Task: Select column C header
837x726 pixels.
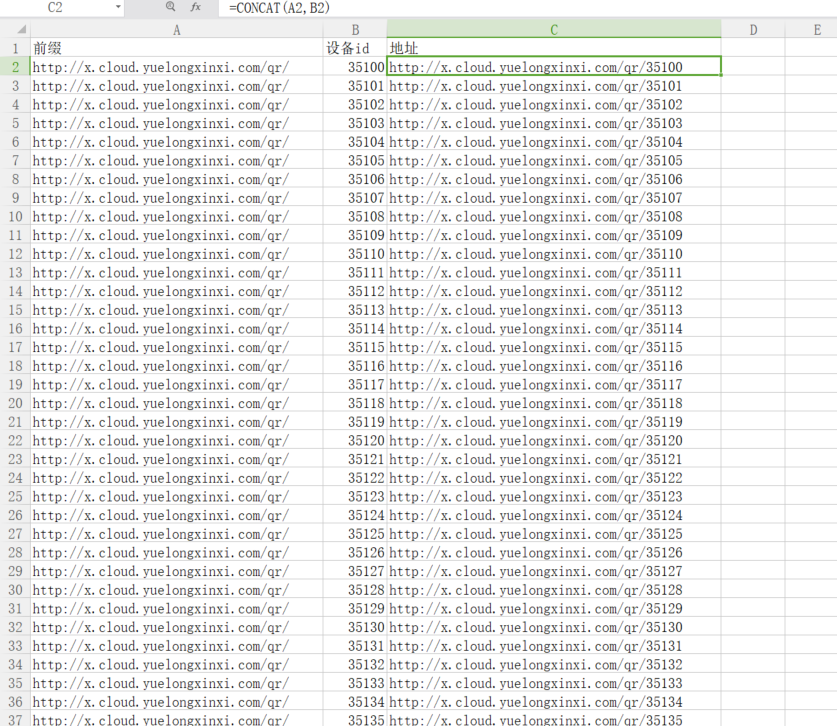Action: [554, 30]
